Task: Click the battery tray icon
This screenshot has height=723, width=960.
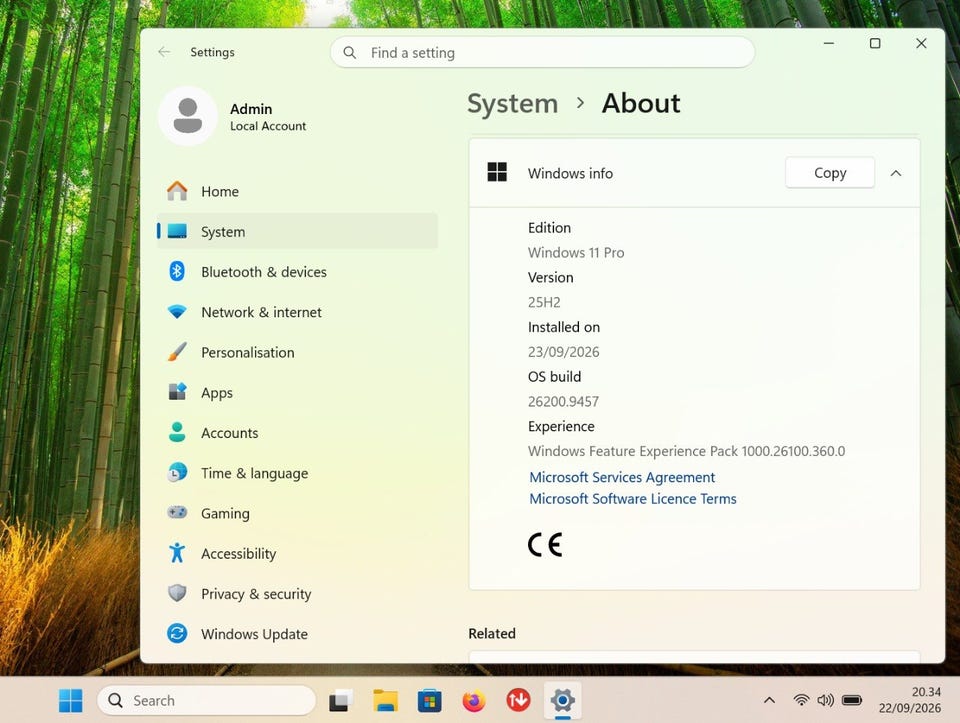Action: pyautogui.click(x=852, y=700)
